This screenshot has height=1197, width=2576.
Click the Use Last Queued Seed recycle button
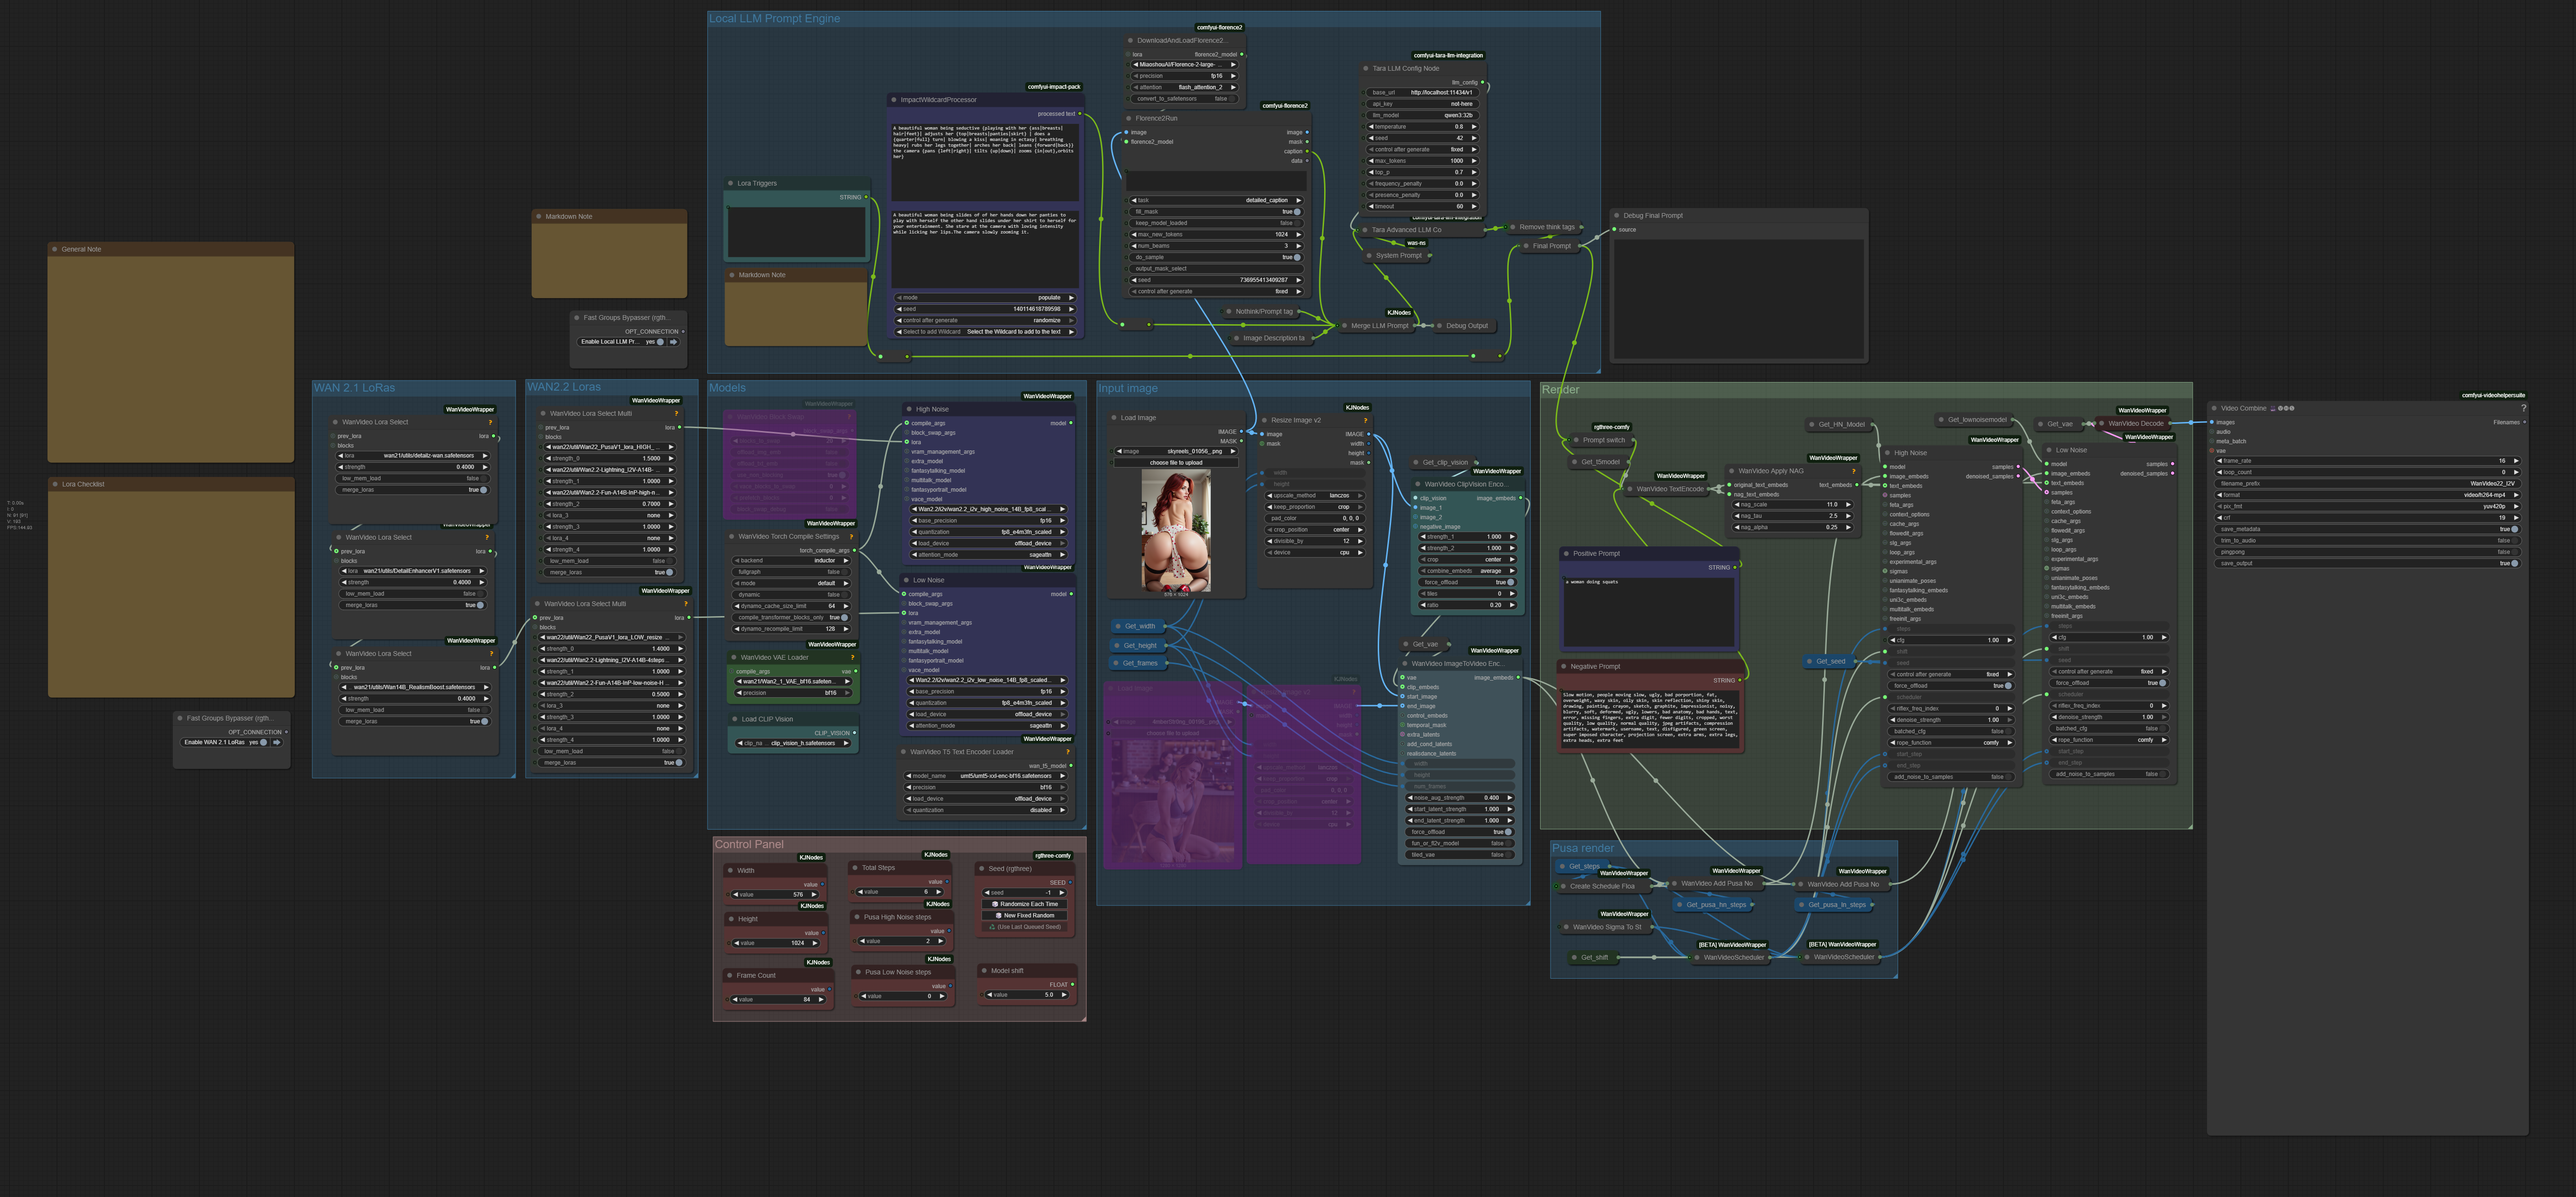coord(1024,927)
